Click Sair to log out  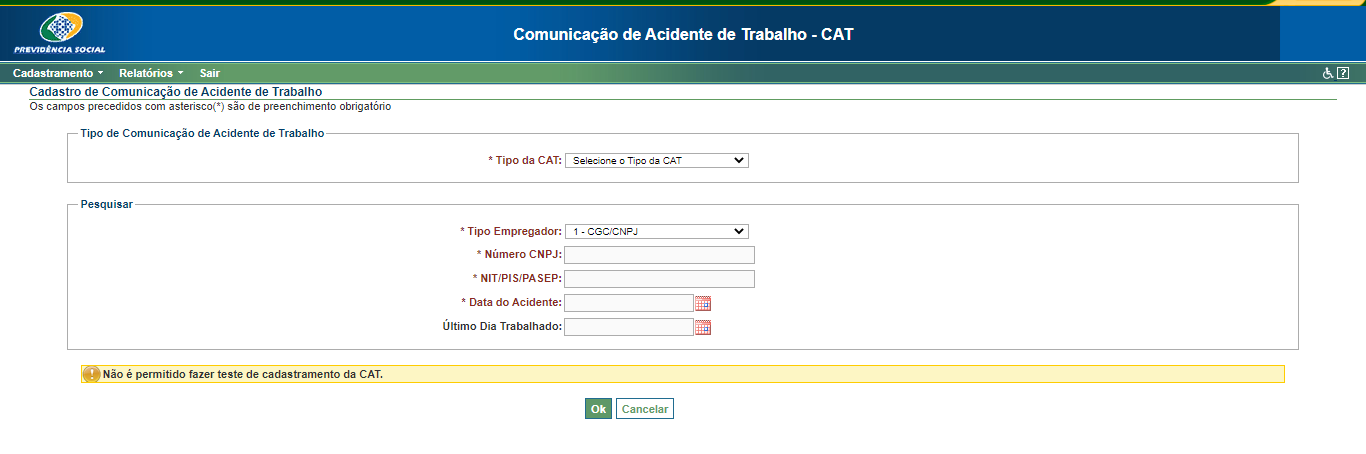pyautogui.click(x=209, y=73)
